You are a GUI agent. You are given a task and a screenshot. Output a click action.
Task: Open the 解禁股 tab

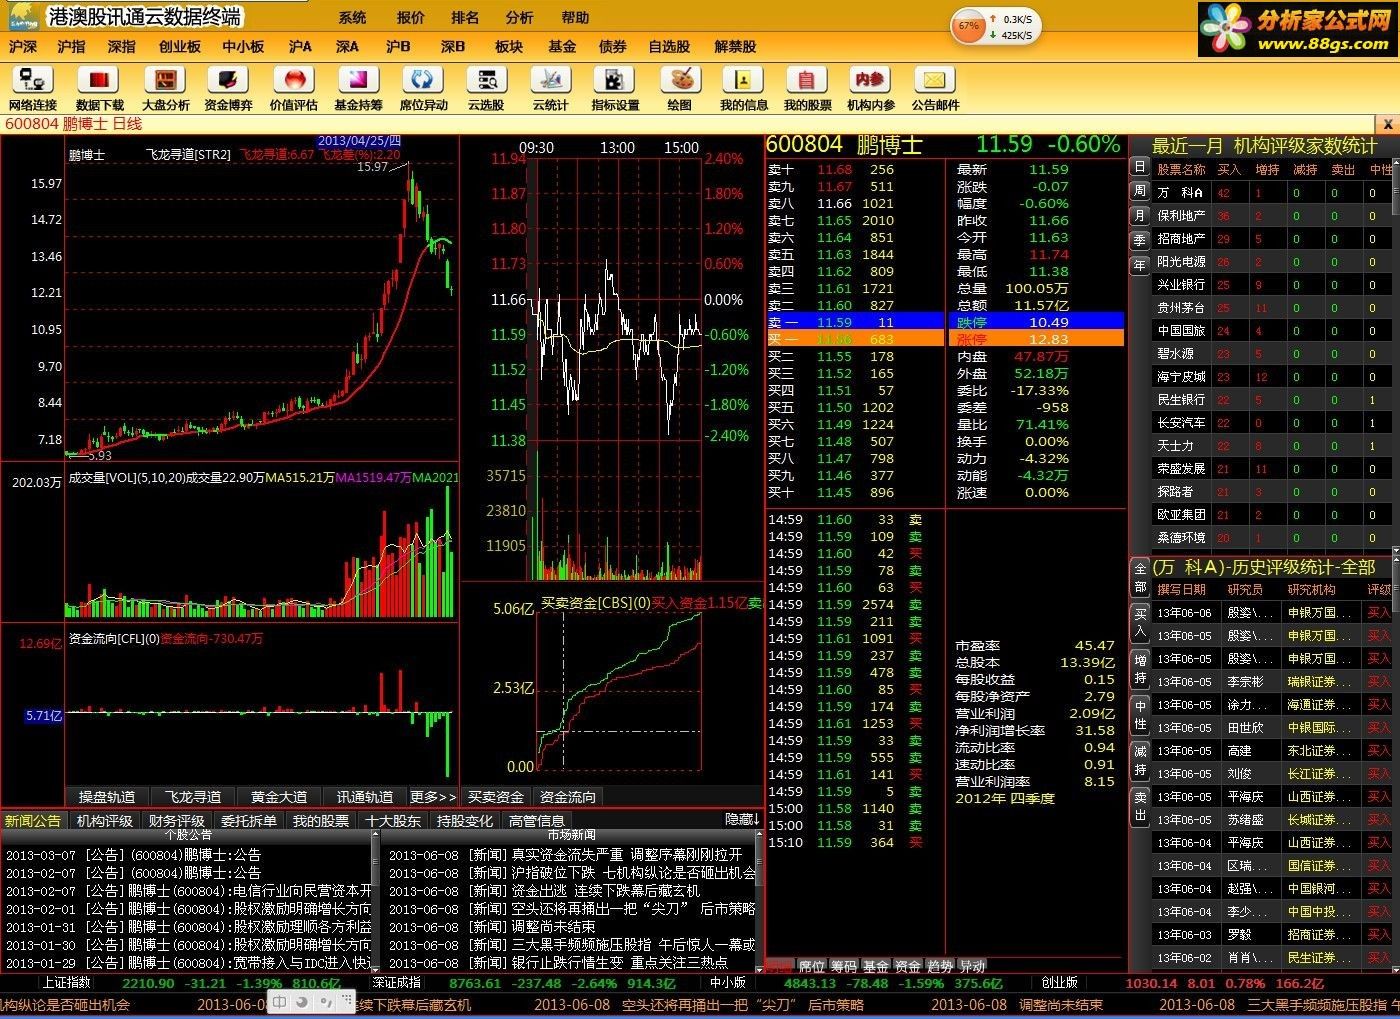pos(735,46)
